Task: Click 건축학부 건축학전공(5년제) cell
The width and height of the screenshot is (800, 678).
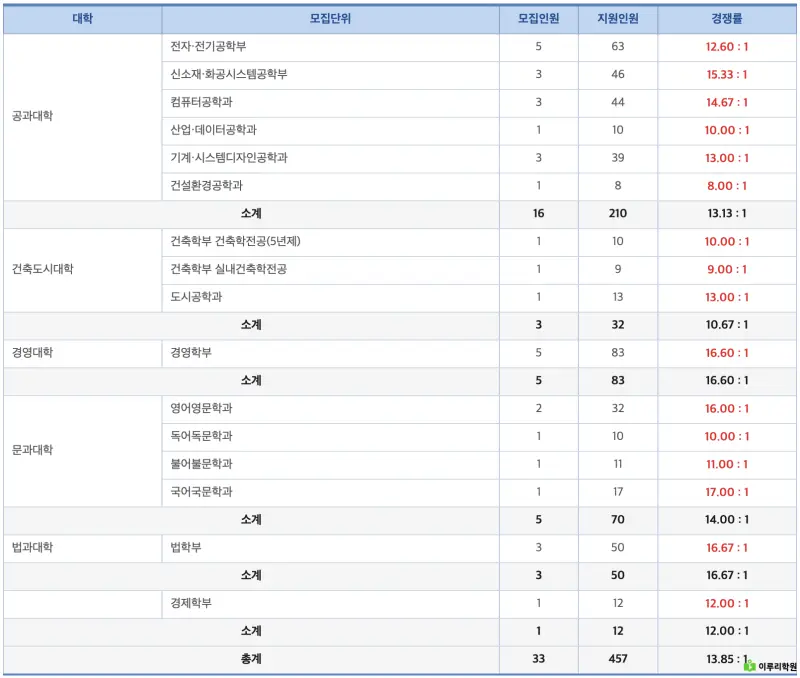Action: point(330,242)
